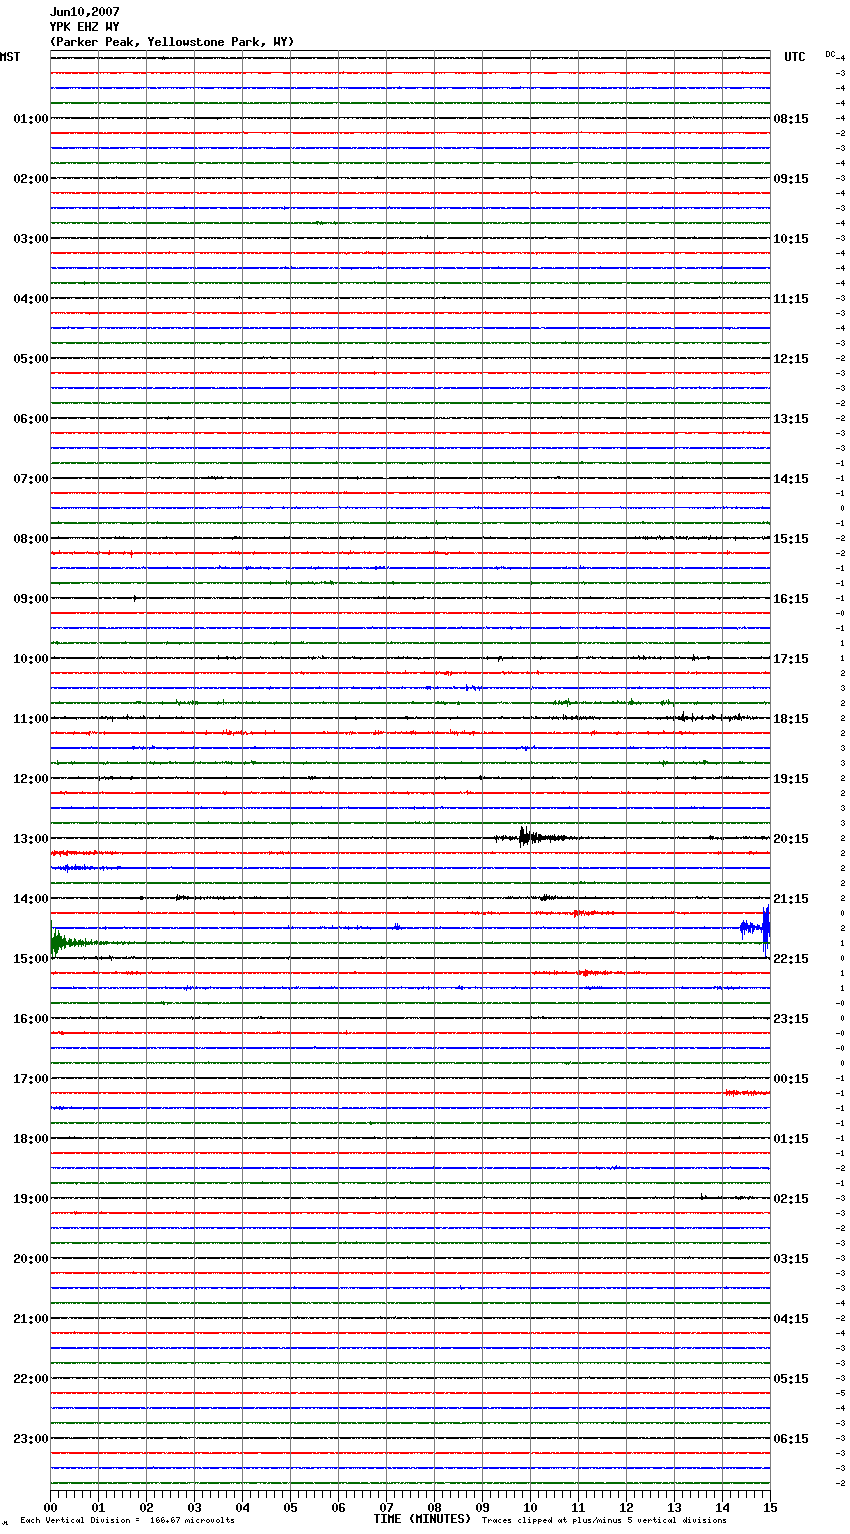Click minute 13 on the bottom time axis
The height and width of the screenshot is (1534, 850).
point(674,1507)
